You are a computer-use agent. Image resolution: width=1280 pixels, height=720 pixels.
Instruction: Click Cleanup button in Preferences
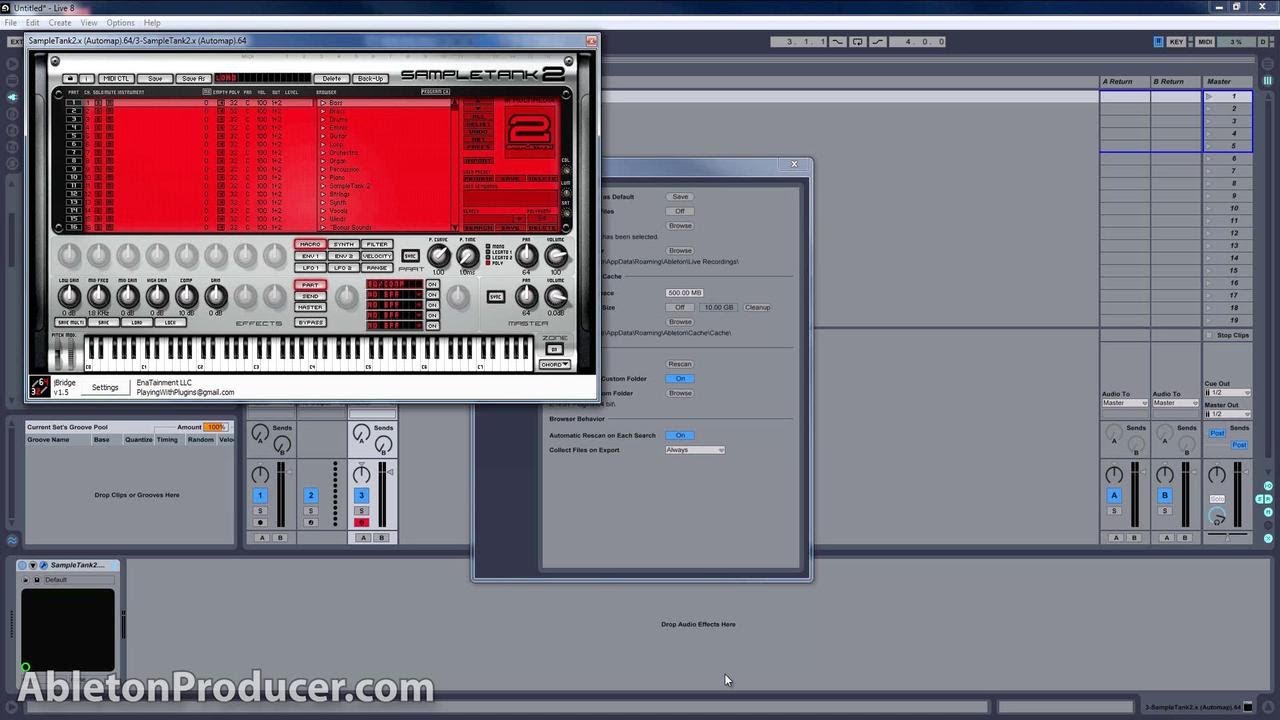(x=757, y=307)
